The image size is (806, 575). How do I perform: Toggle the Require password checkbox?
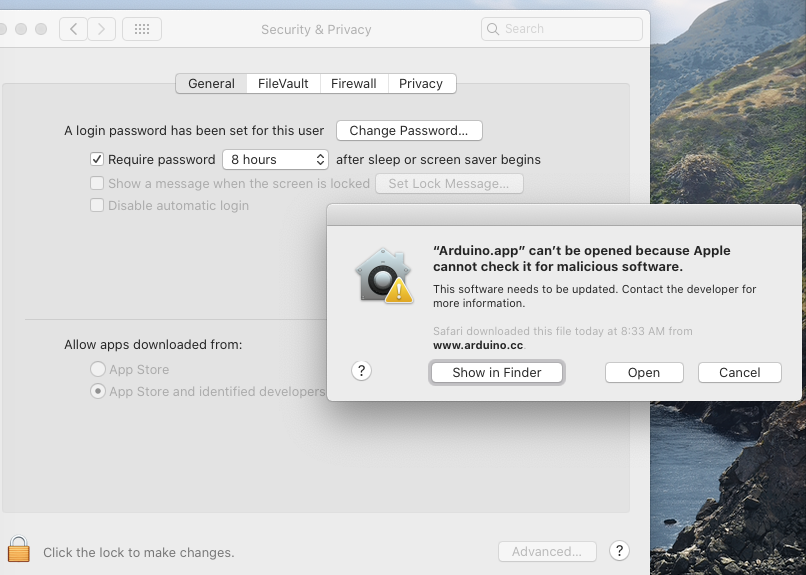(x=97, y=159)
